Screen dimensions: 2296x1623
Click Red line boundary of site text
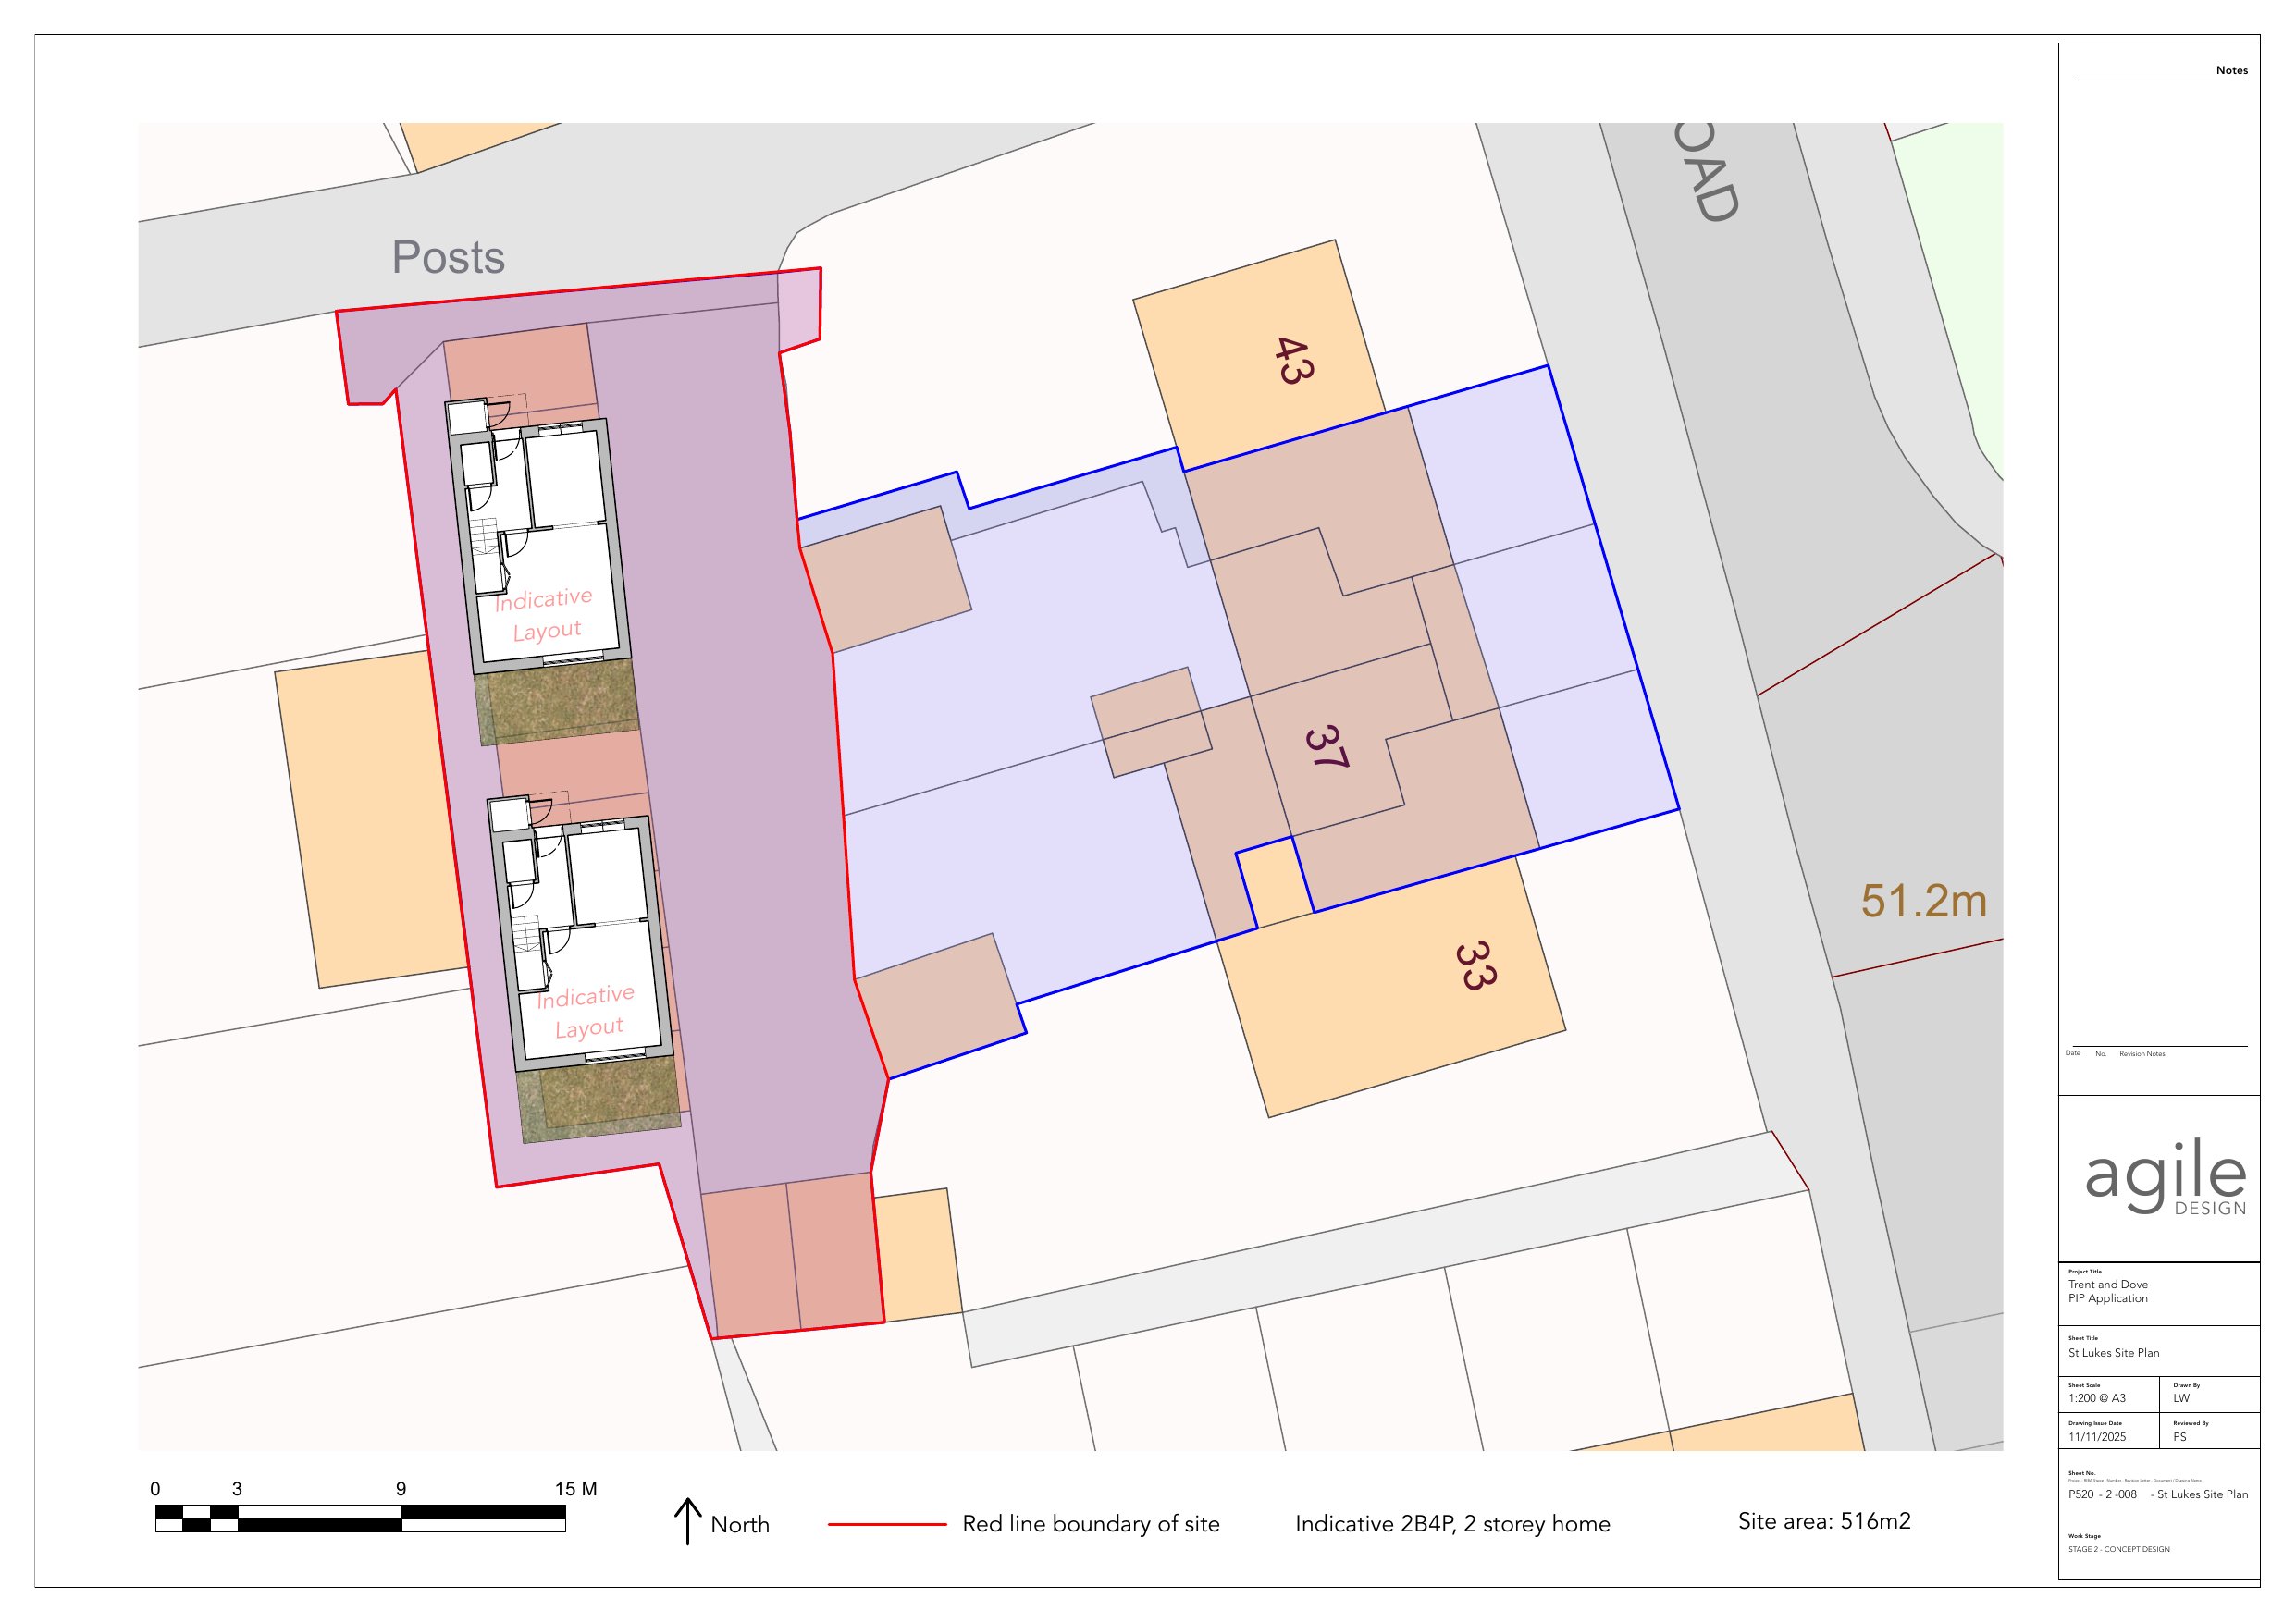pos(1090,1524)
